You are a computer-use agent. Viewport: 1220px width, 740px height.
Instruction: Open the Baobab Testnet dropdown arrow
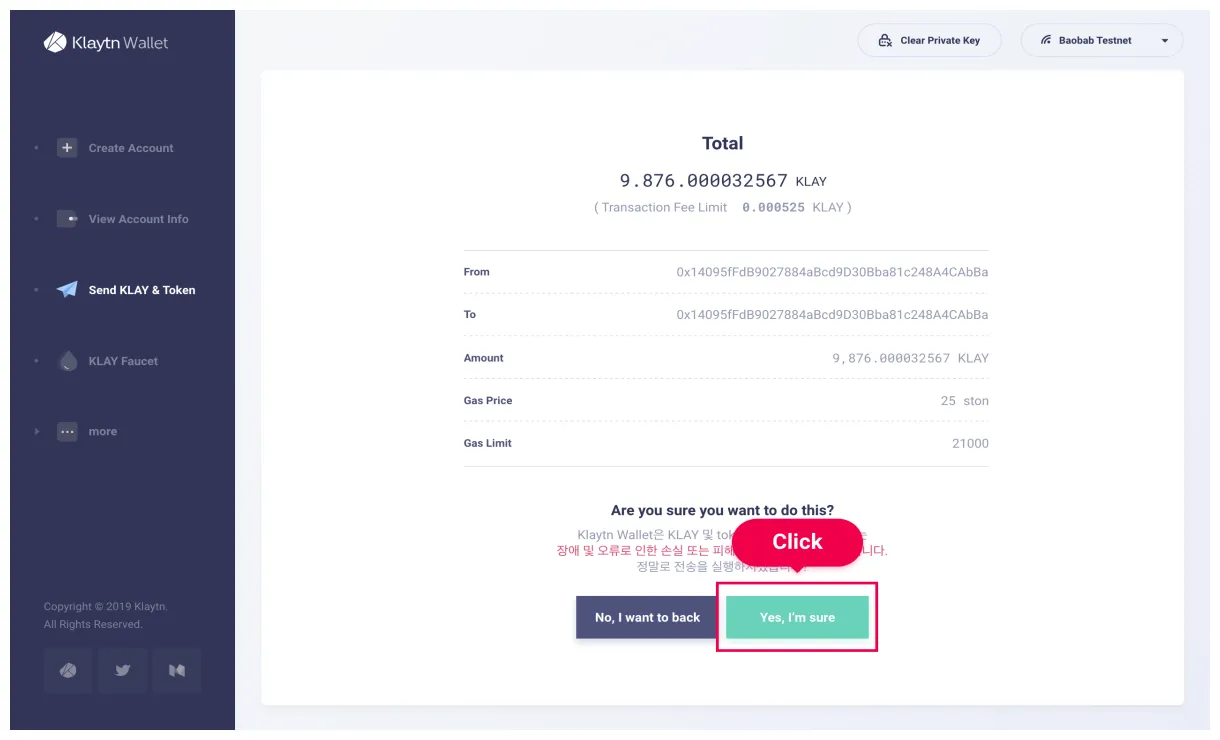(1165, 41)
